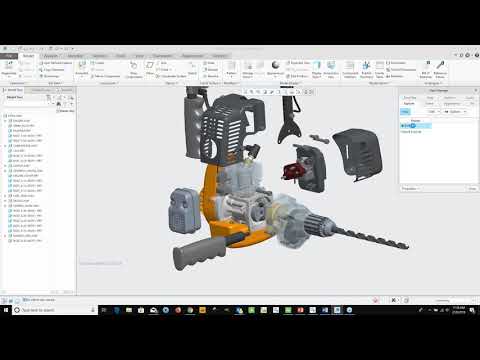Click the Revolve feature tool

211,76
